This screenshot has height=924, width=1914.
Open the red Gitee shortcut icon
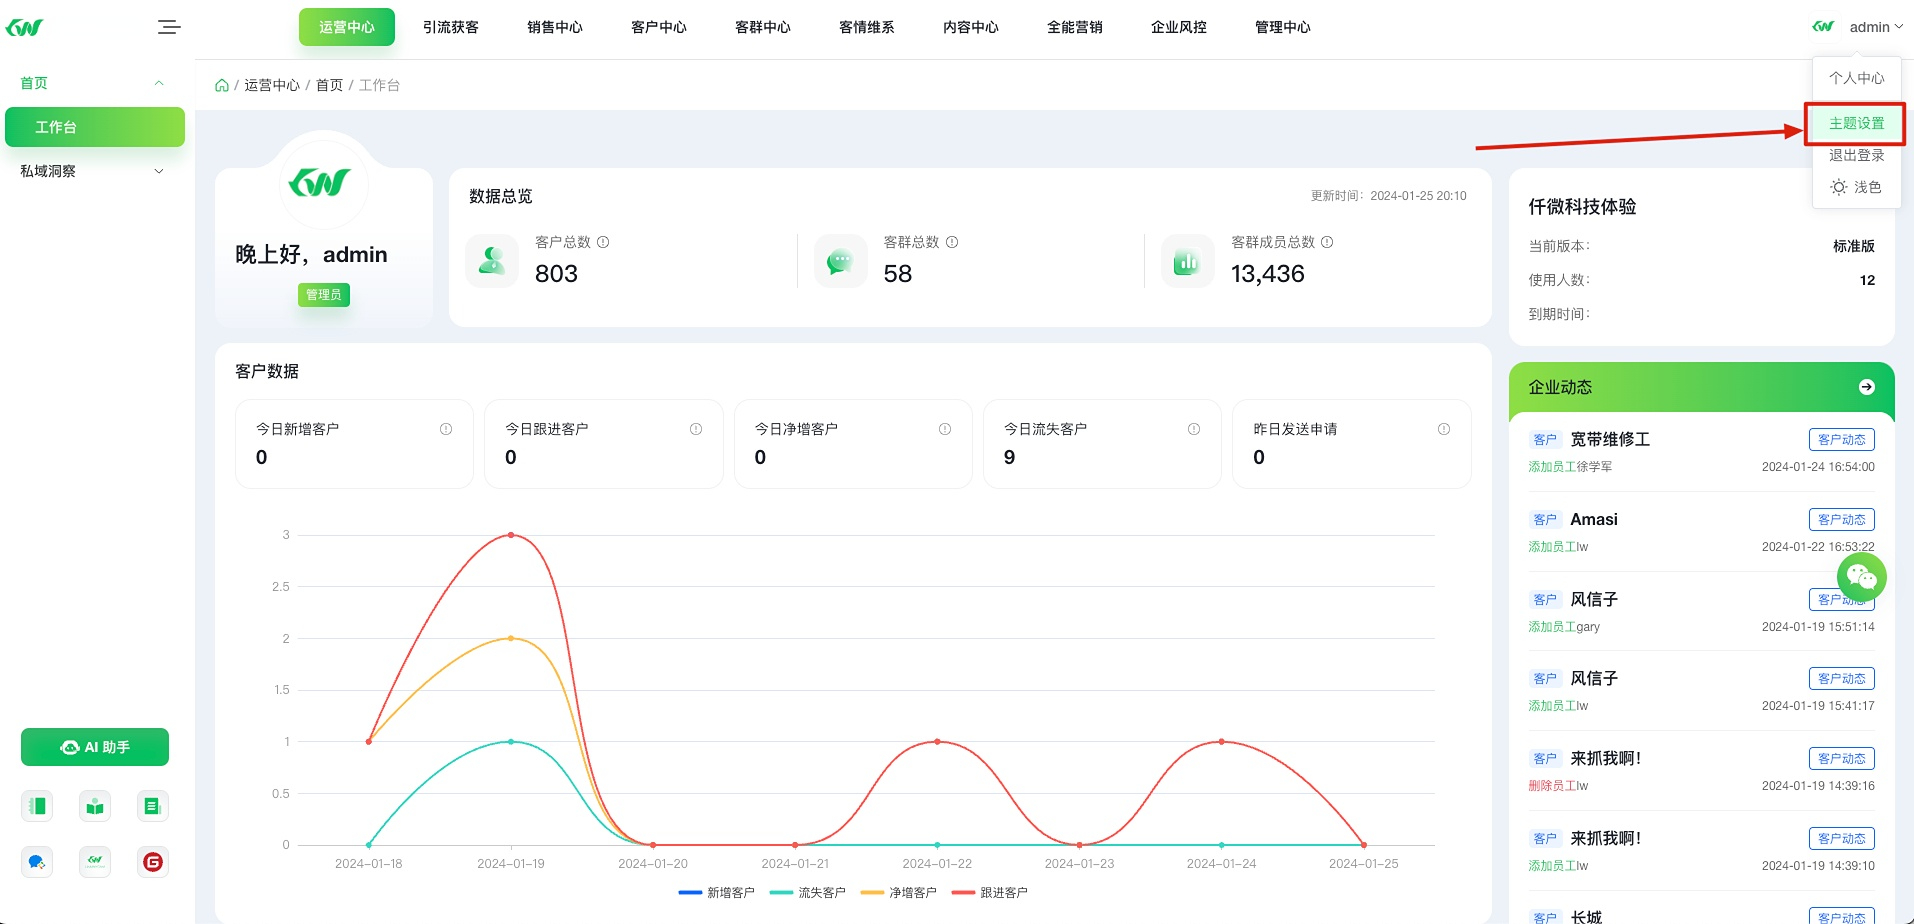tap(152, 862)
